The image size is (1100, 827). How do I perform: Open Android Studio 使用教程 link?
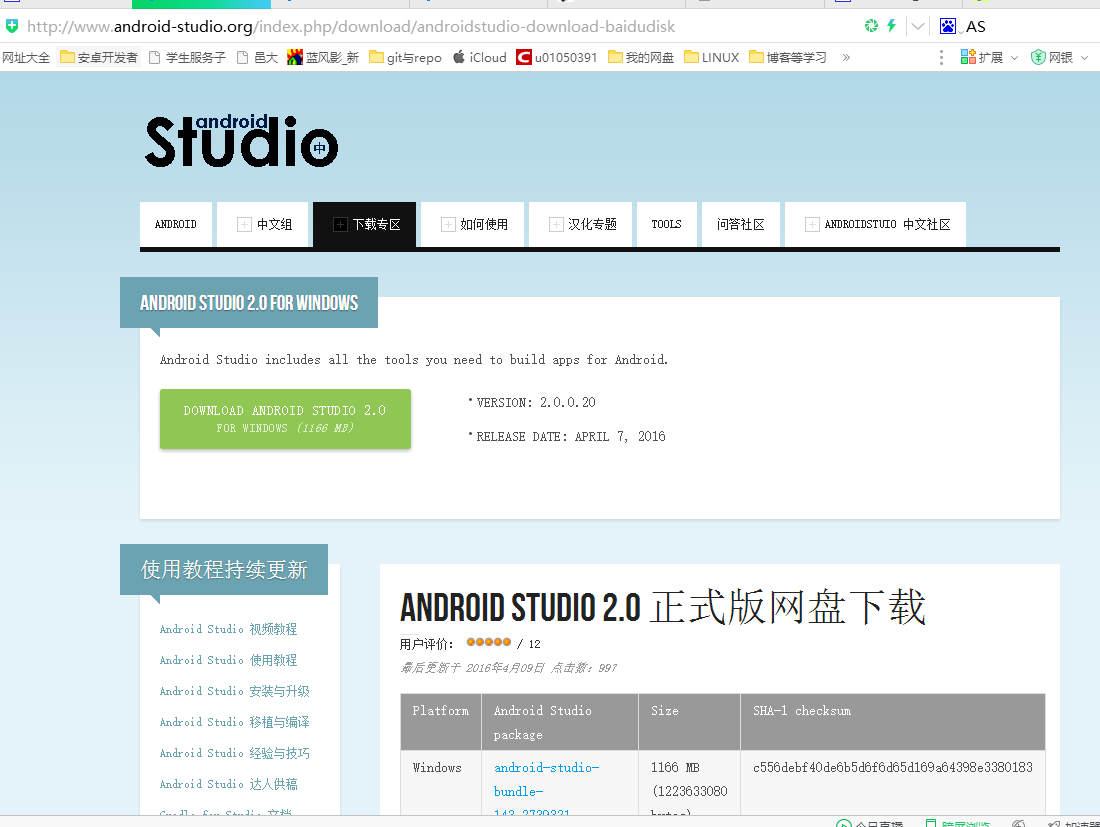point(228,660)
